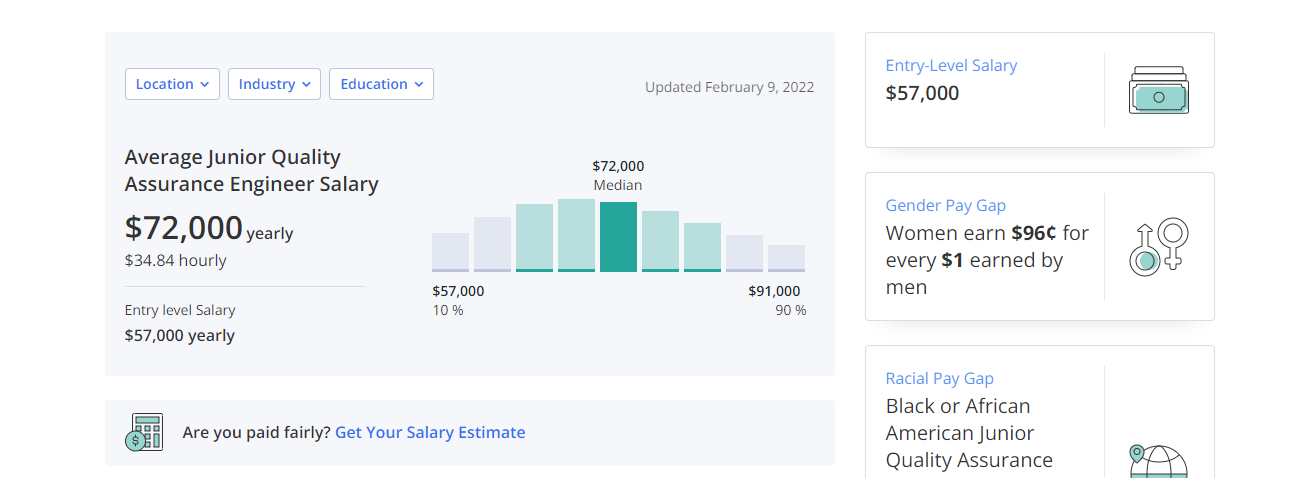This screenshot has height=478, width=1301.
Task: Select the light teal bar just right of median
Action: (660, 241)
